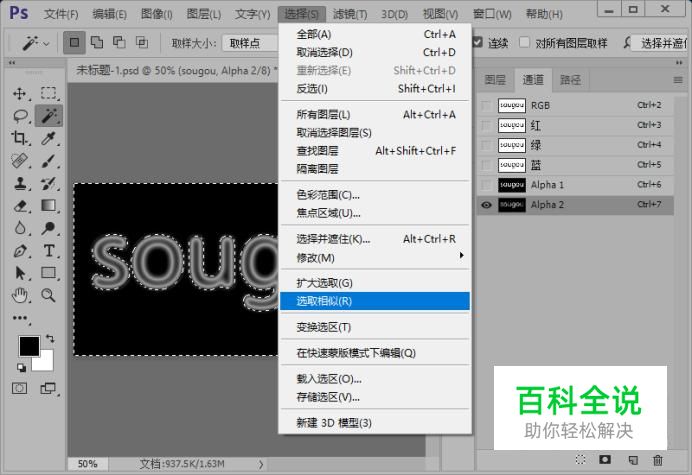Screen dimensions: 692x475
Task: Enable 对所有图层取样 checkbox
Action: (524, 42)
